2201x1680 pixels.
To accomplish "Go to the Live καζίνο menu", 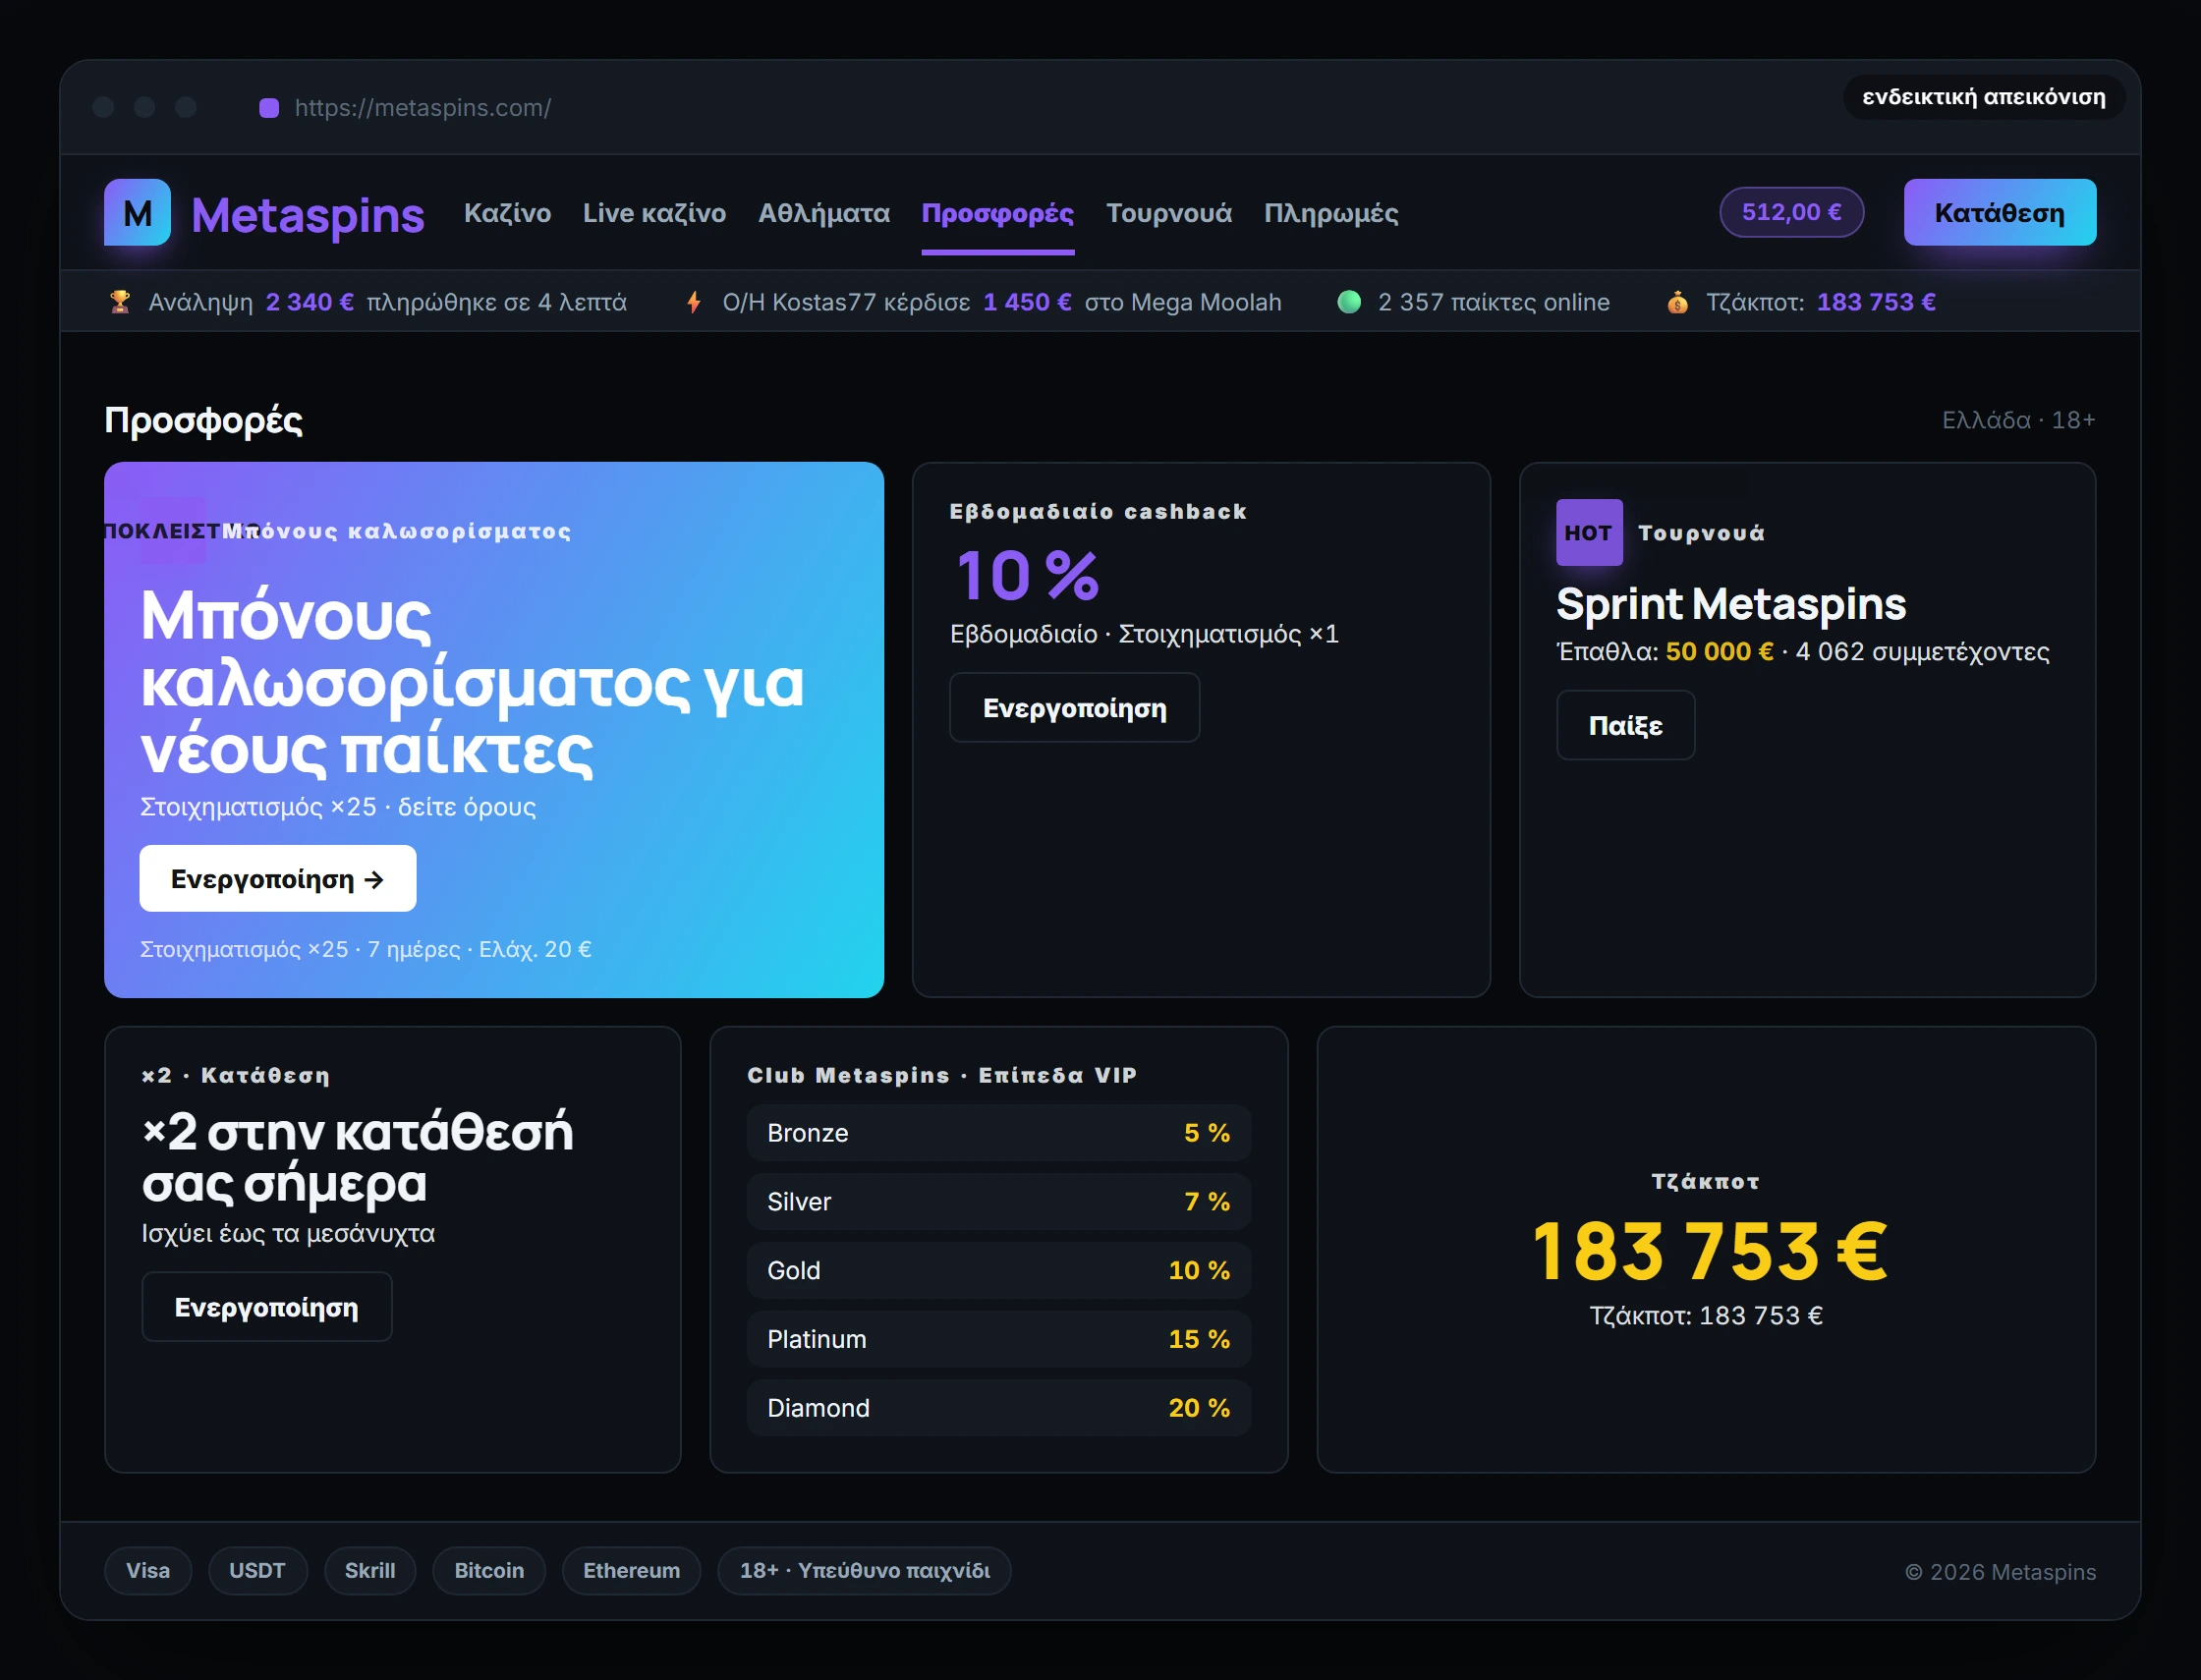I will coord(654,213).
